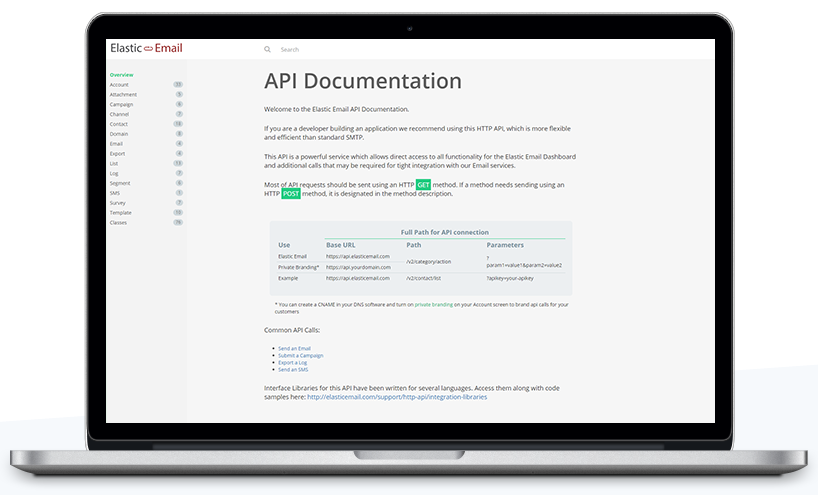Viewport: 818px width, 495px height.
Task: Select Log in the sidebar
Action: [114, 174]
